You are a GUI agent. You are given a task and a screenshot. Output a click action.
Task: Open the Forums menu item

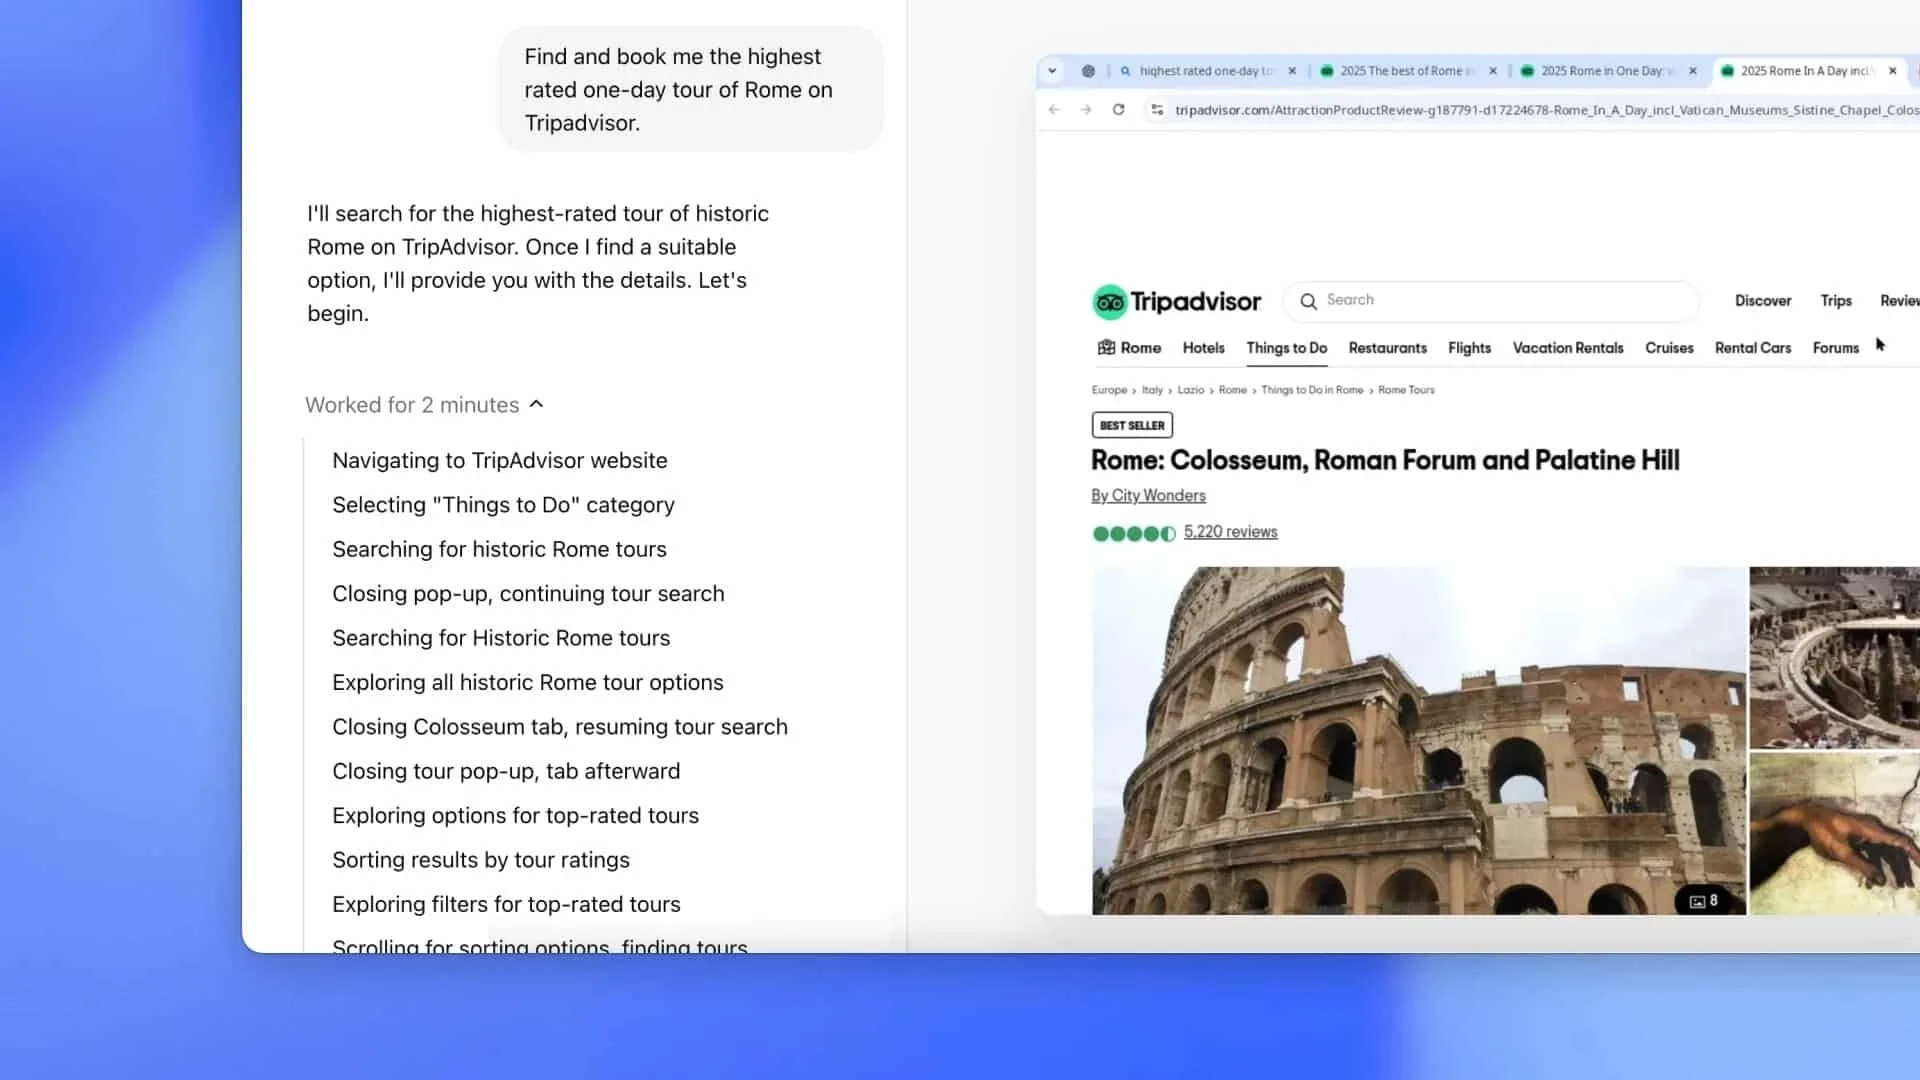(x=1836, y=347)
